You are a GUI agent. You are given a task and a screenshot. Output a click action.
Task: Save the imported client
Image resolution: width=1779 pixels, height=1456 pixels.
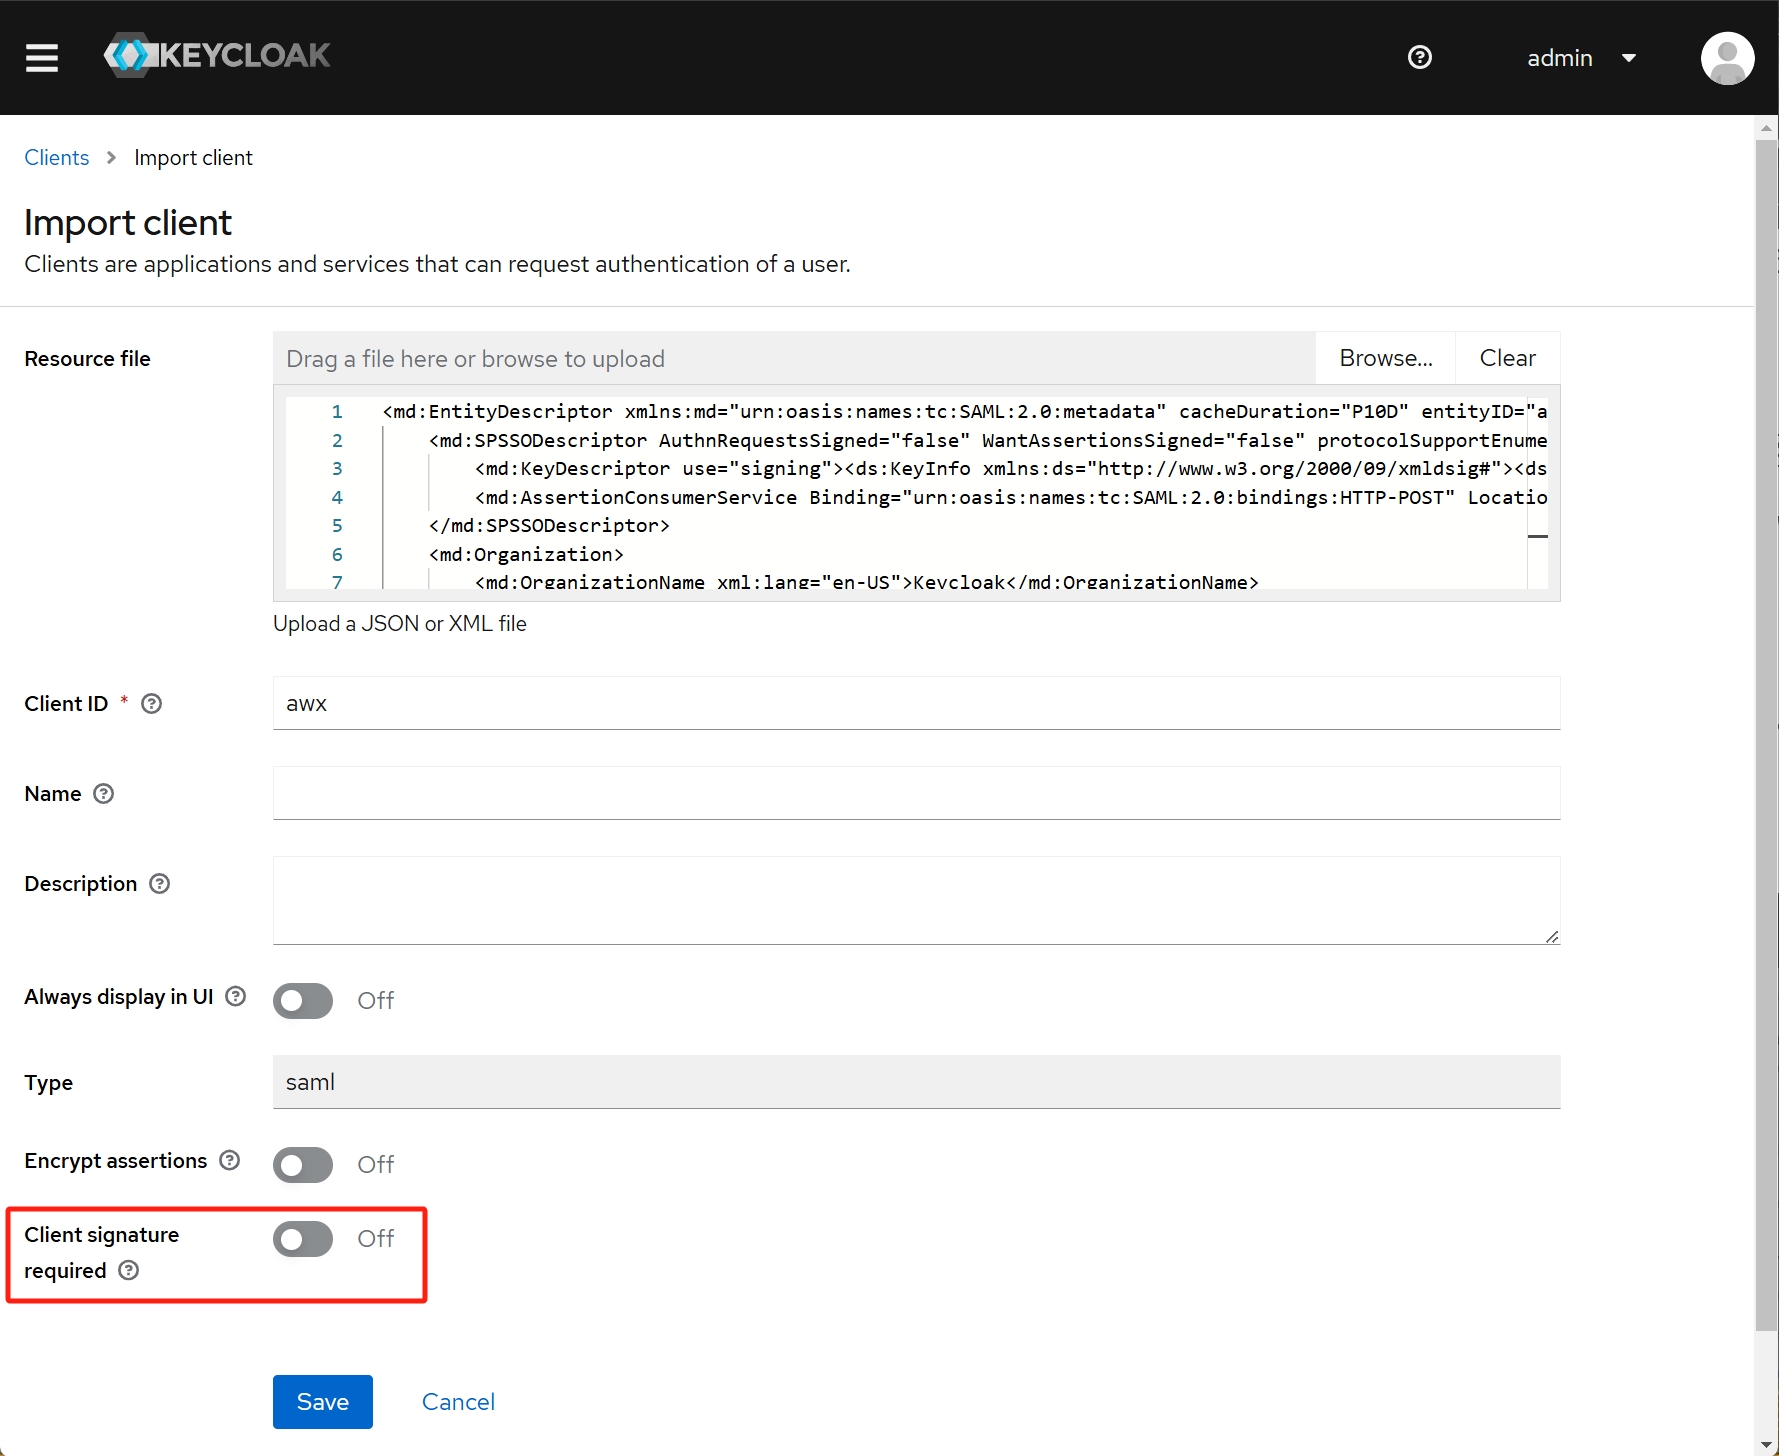pos(322,1401)
